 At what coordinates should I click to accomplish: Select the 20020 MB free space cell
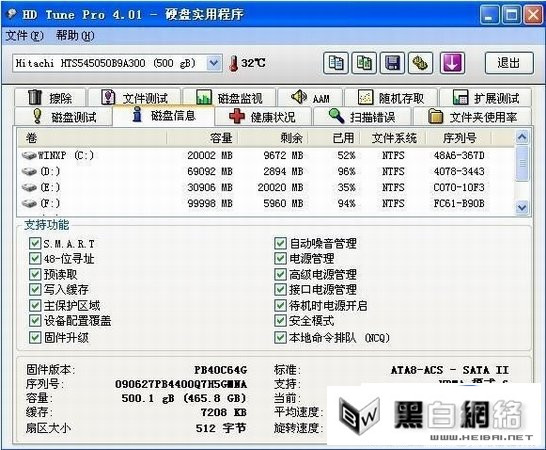coord(280,187)
